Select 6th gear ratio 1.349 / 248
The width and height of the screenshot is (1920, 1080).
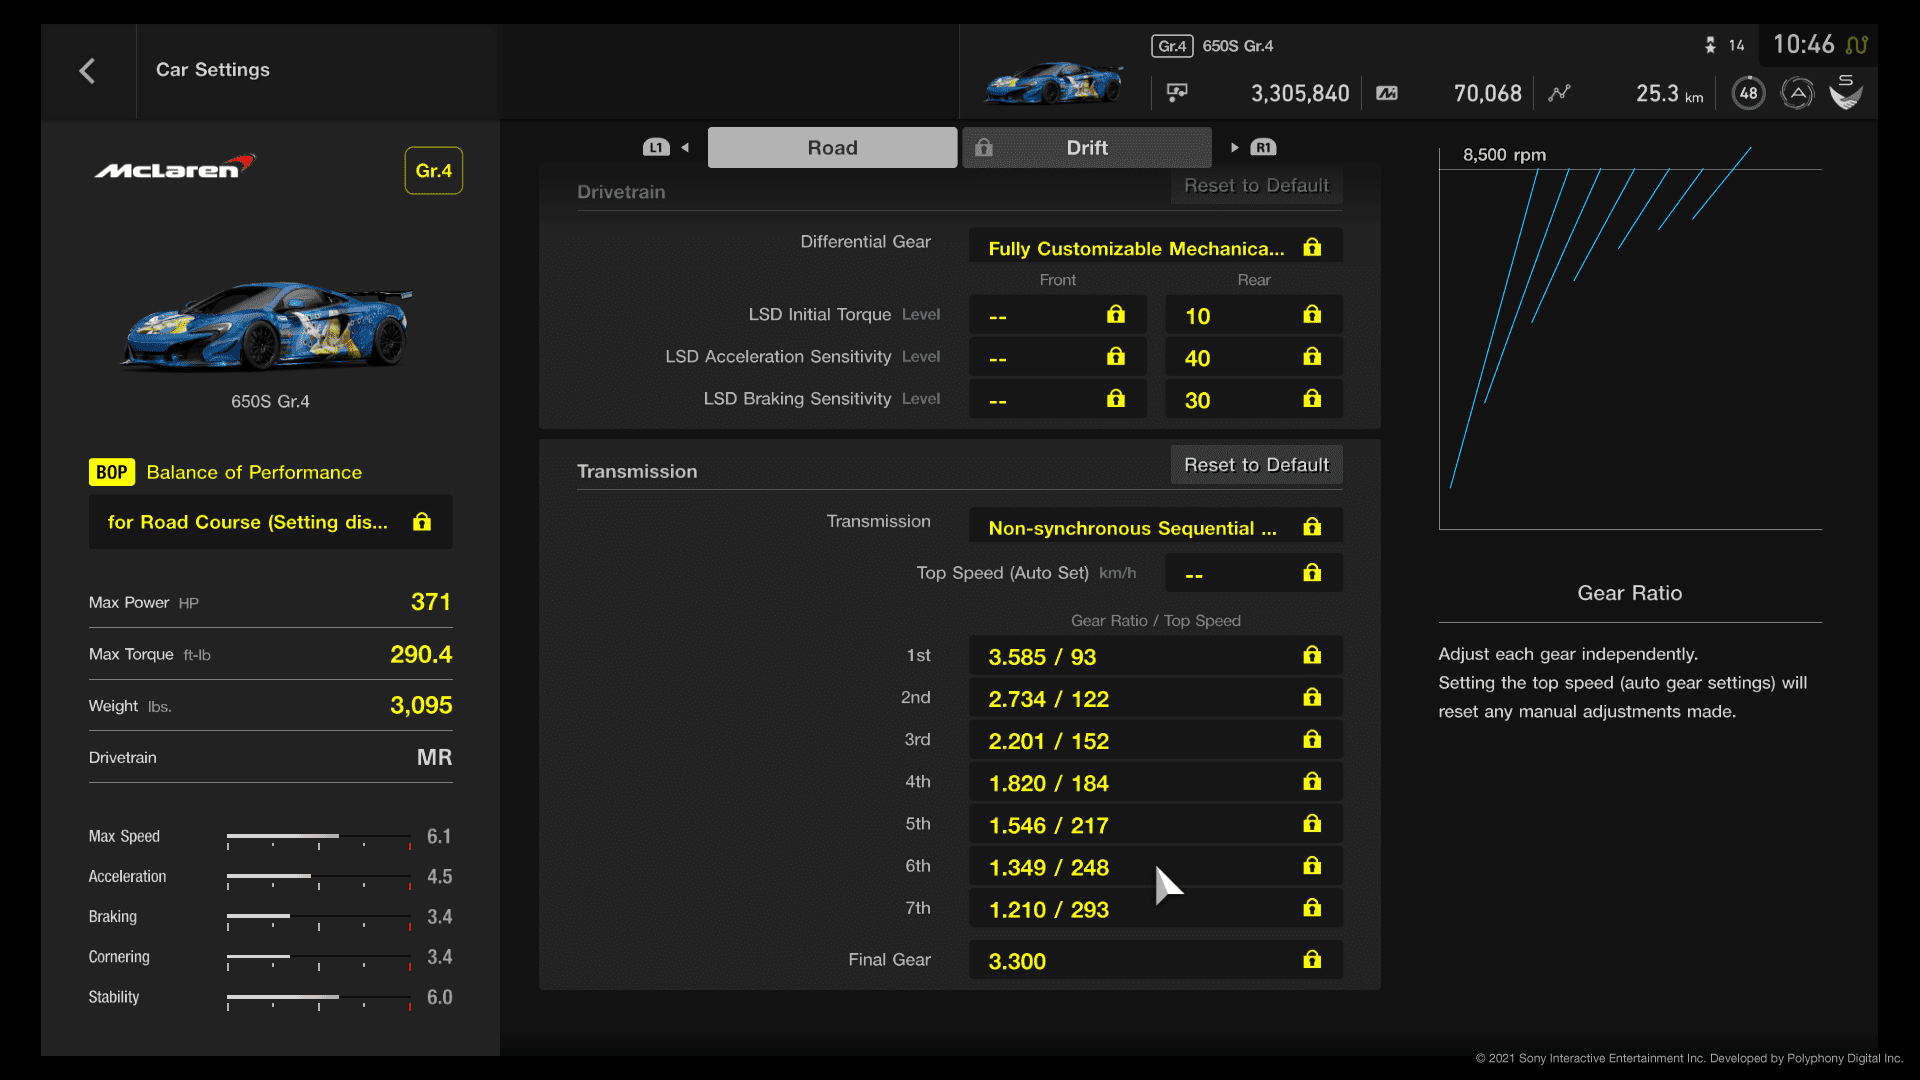[1156, 866]
